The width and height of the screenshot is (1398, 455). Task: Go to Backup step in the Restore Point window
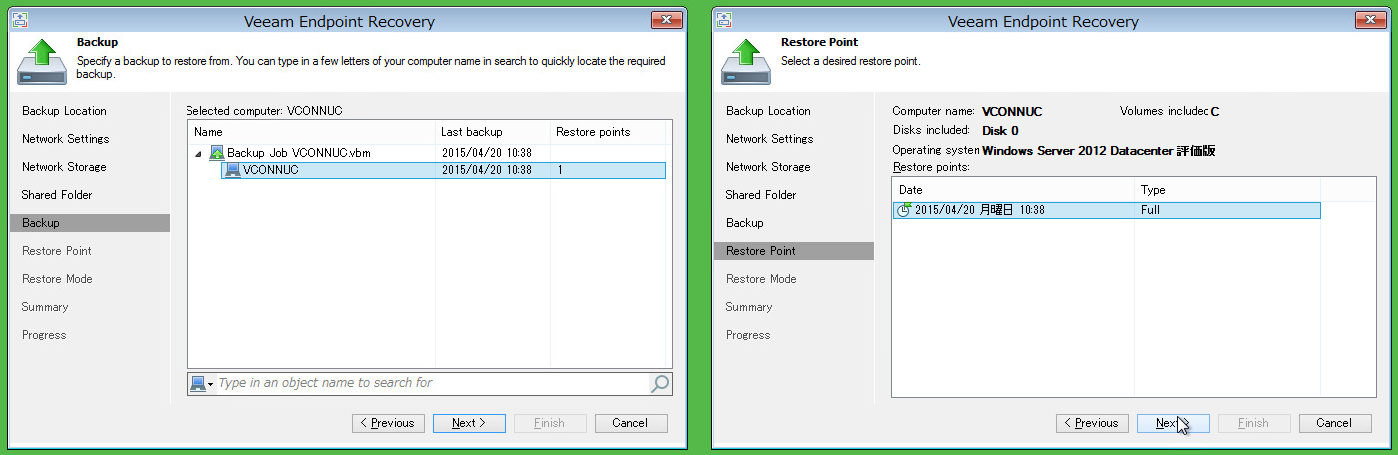click(745, 223)
